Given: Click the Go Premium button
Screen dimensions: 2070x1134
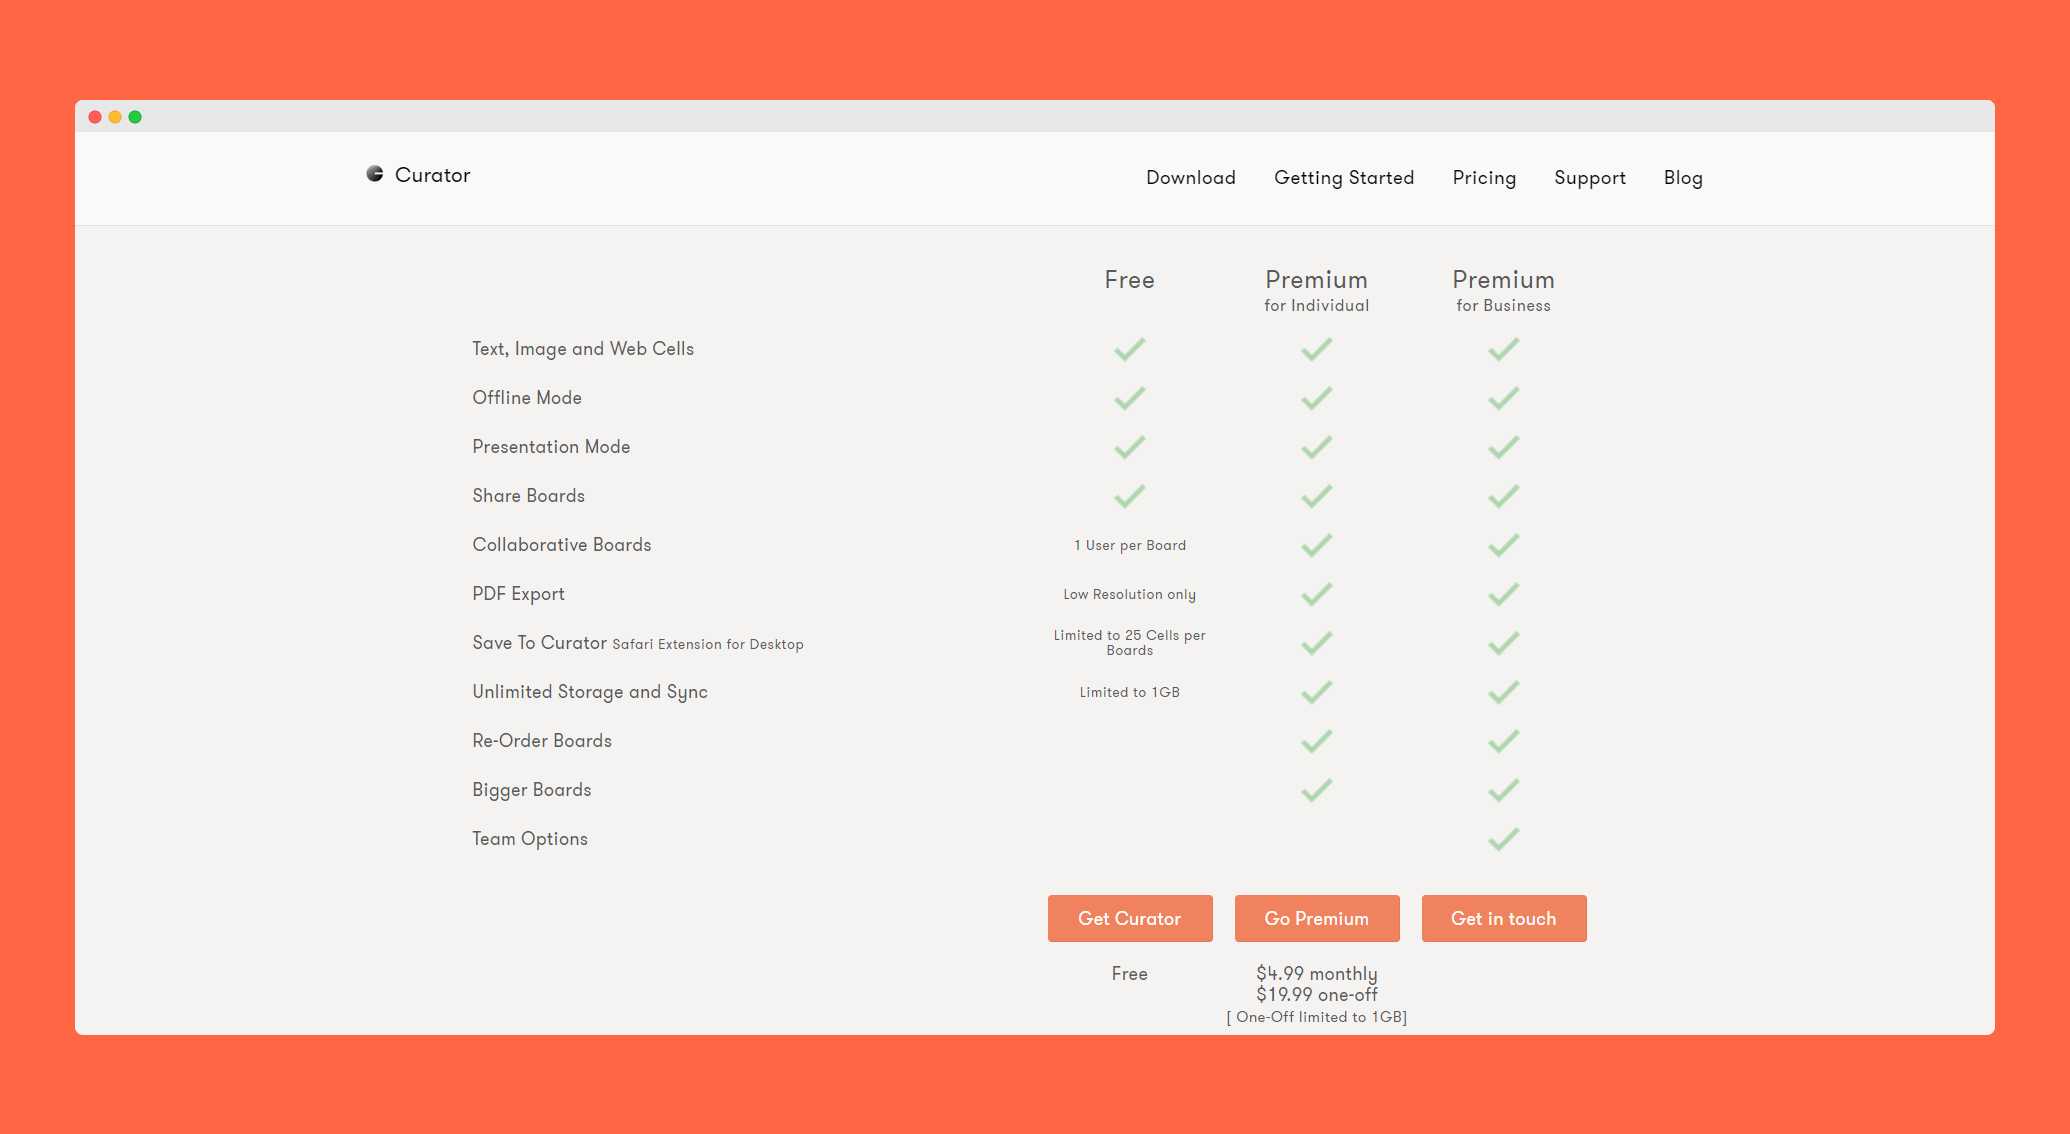Looking at the screenshot, I should pyautogui.click(x=1317, y=918).
